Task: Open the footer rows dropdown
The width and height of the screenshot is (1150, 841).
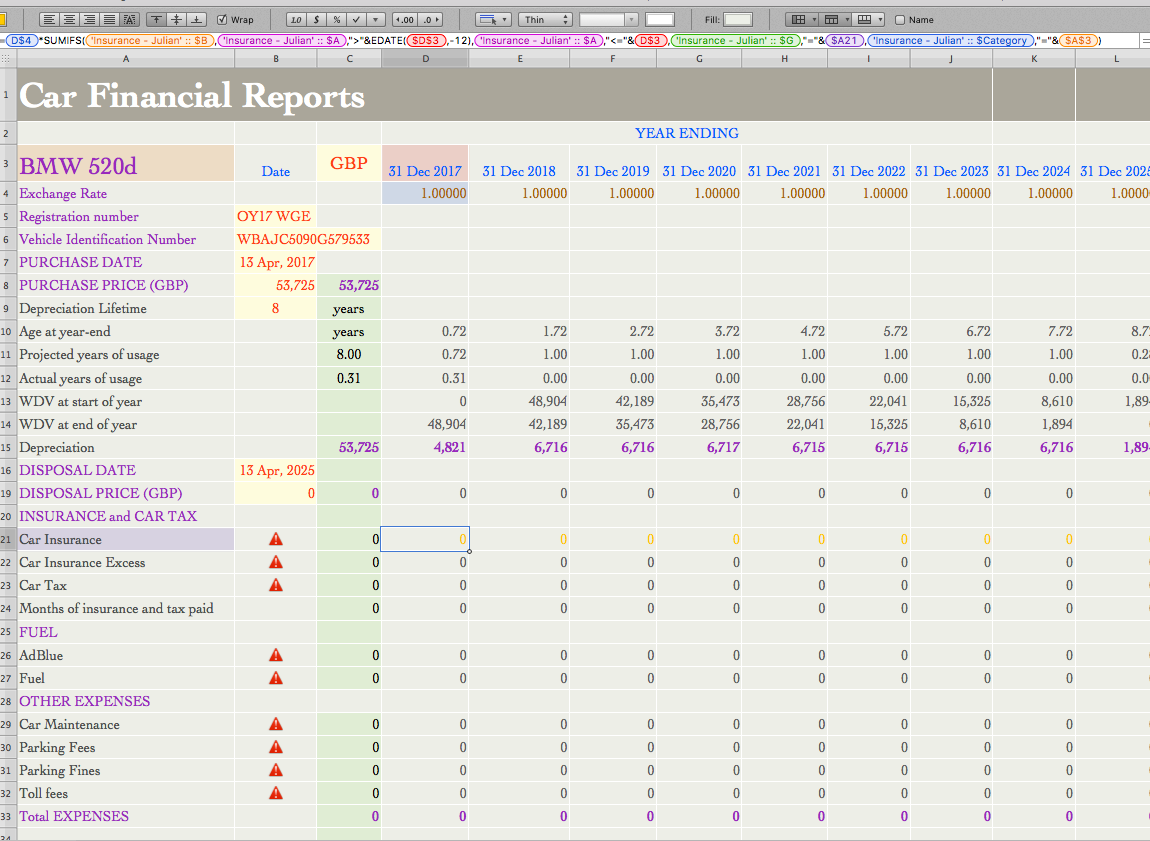Action: point(868,20)
